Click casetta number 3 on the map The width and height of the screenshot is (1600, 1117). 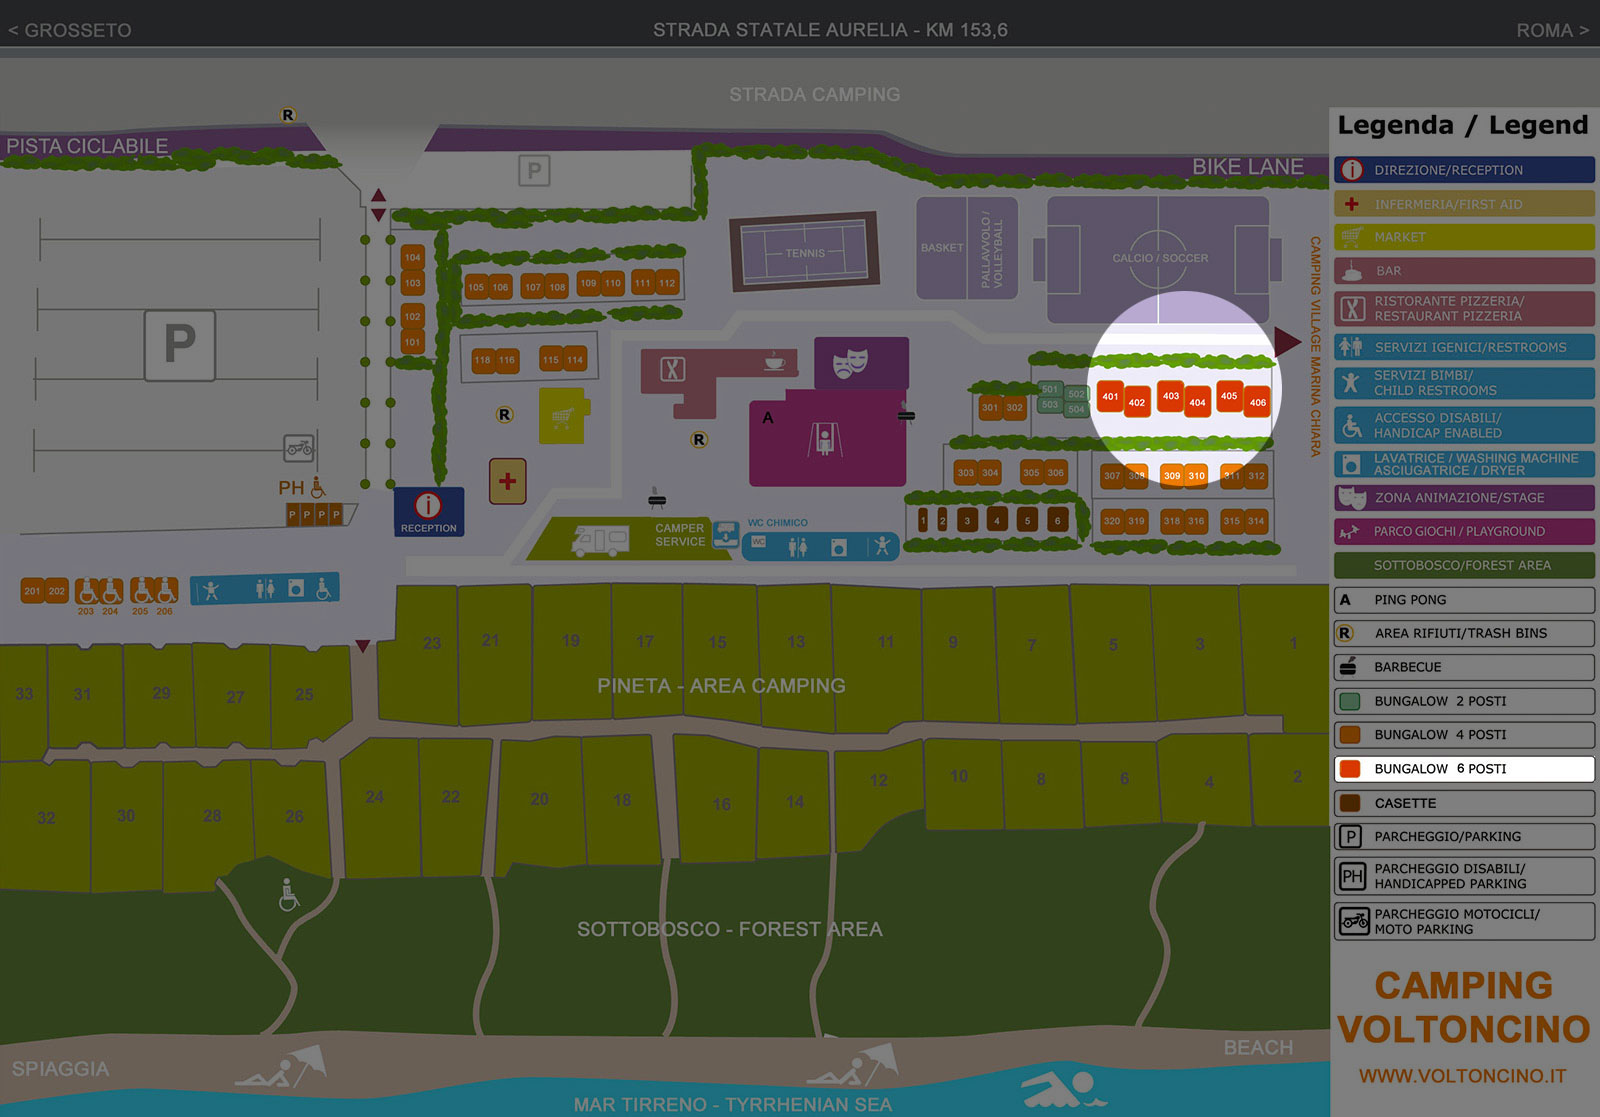pyautogui.click(x=967, y=520)
